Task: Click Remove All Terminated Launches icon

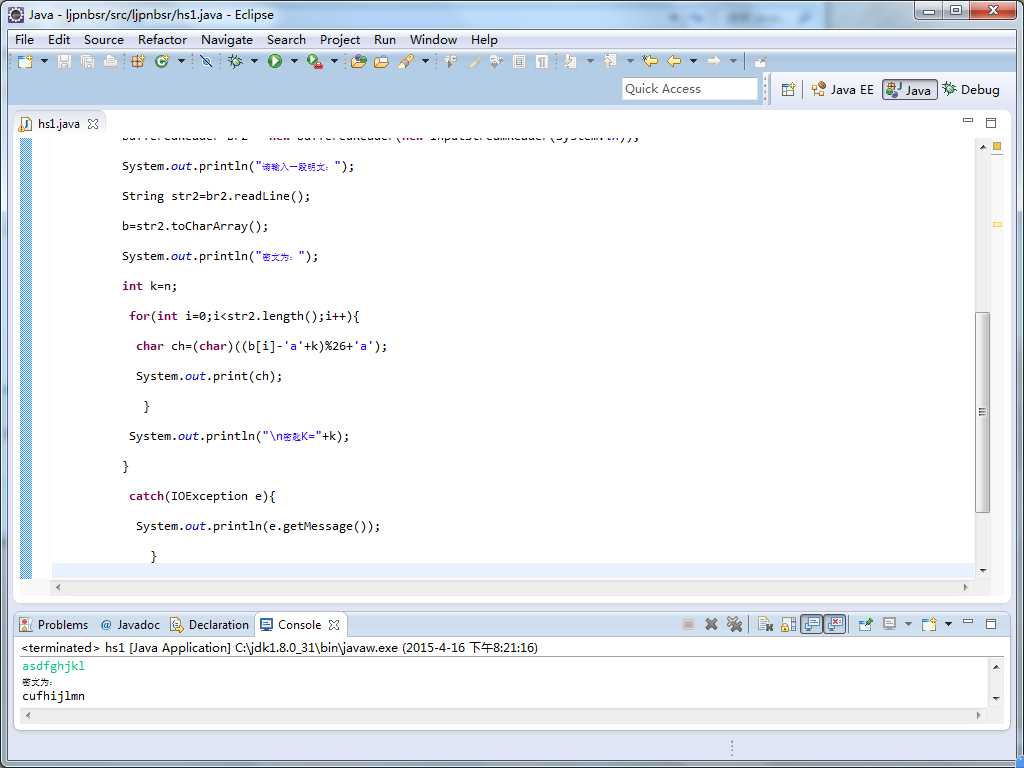Action: coord(735,624)
